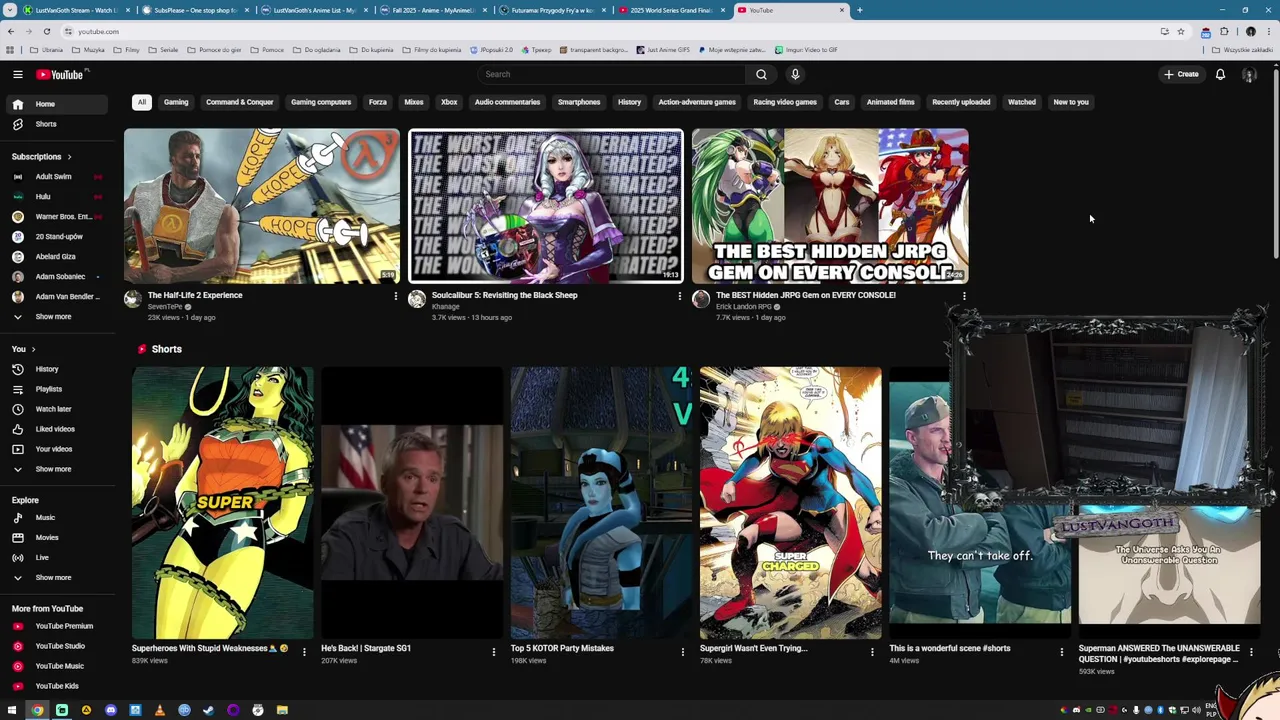Open the Abelard Giza subscription
This screenshot has height=720, width=1280.
(58, 257)
